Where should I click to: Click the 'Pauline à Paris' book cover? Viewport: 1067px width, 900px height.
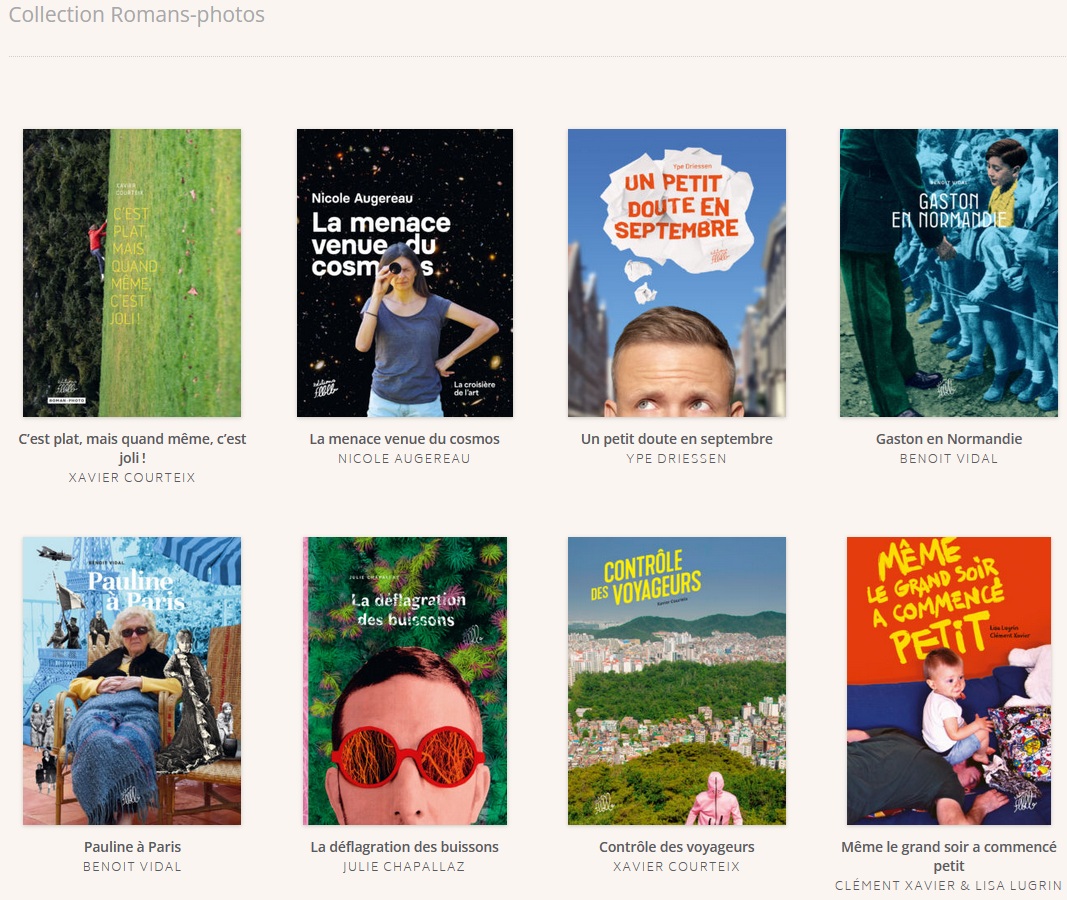click(132, 680)
